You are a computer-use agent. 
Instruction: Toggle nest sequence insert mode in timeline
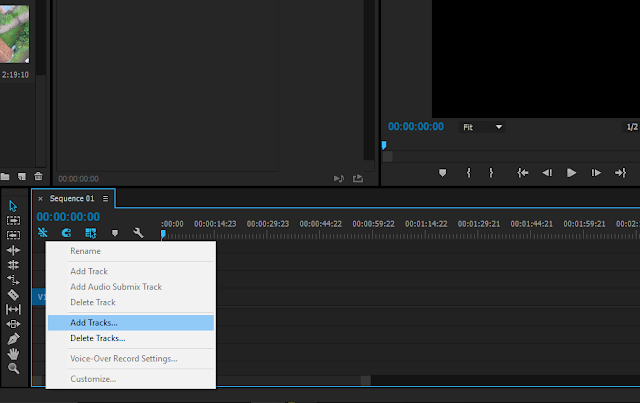coord(42,233)
